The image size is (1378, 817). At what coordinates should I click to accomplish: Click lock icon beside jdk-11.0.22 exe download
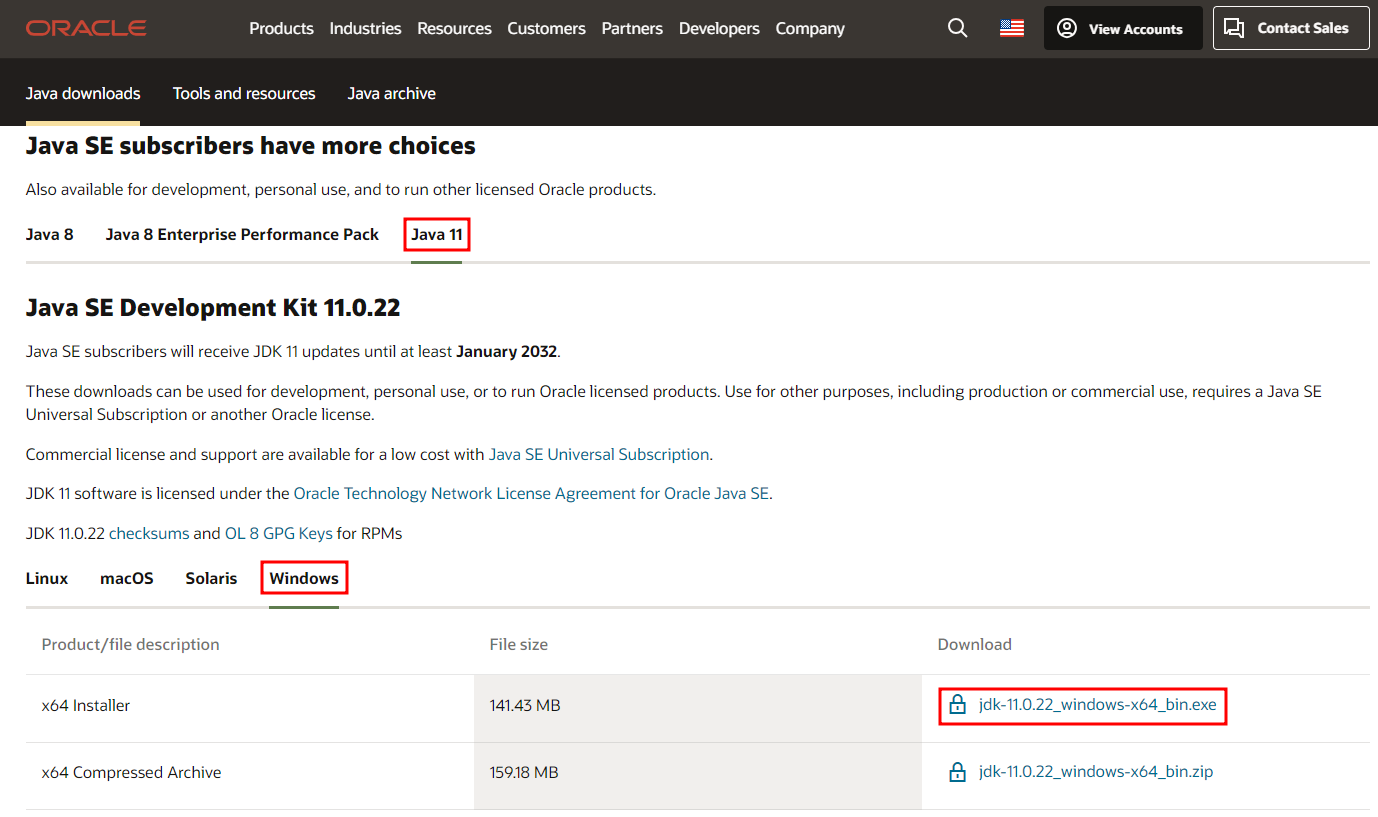tap(957, 705)
